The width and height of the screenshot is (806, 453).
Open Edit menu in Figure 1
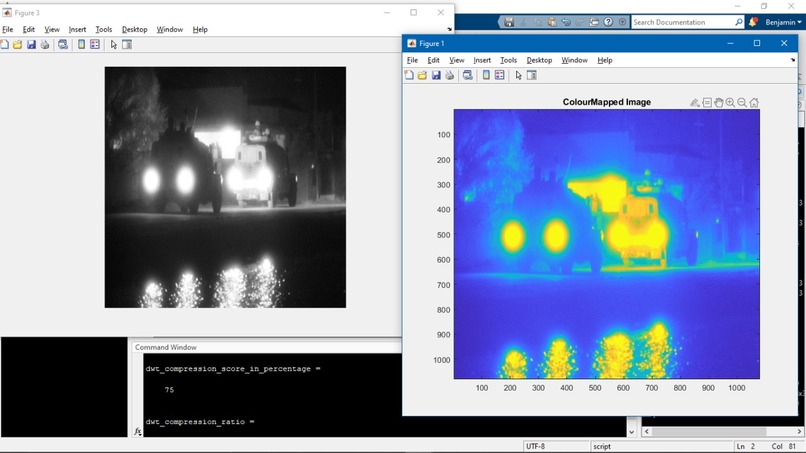[434, 60]
